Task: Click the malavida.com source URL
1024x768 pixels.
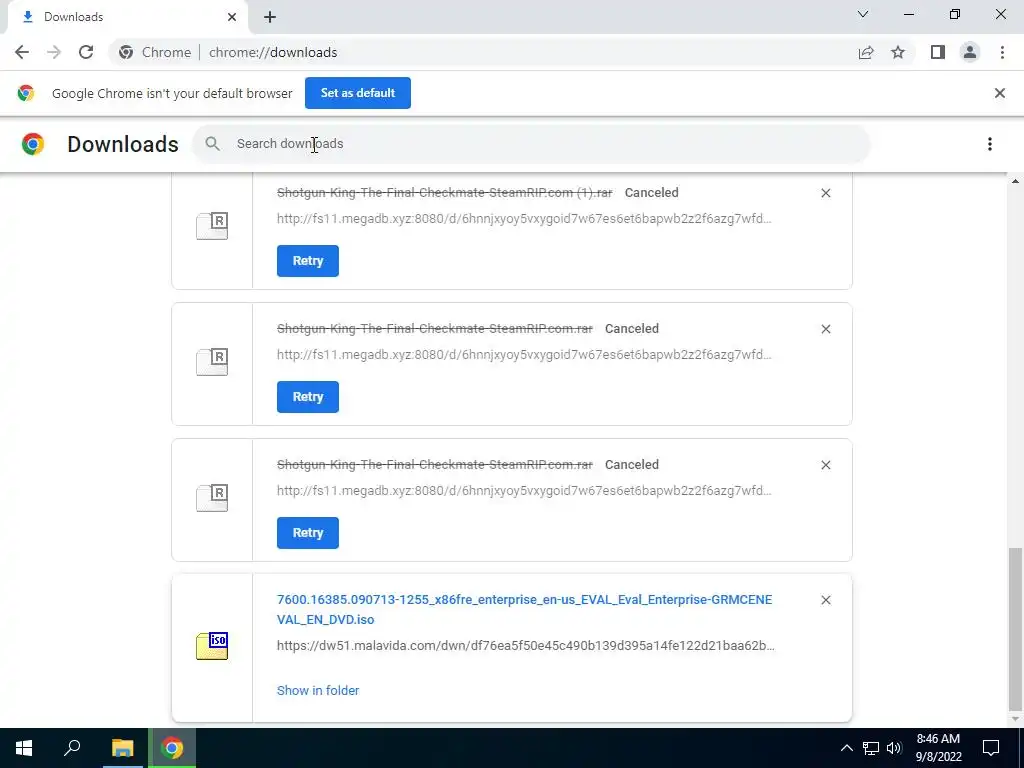Action: click(526, 645)
